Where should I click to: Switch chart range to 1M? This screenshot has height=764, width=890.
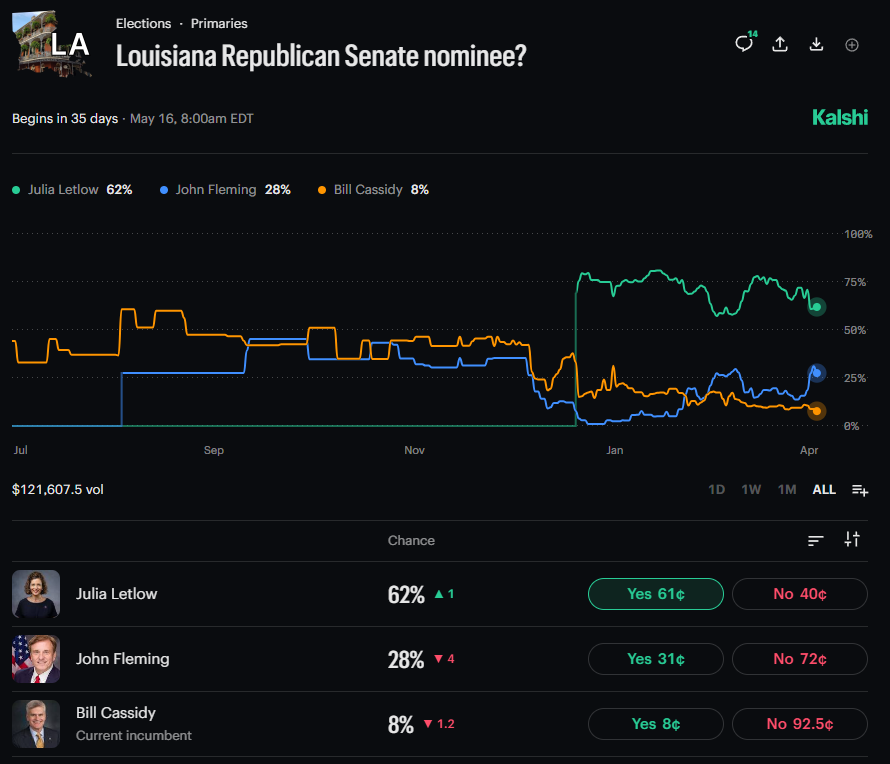point(787,490)
